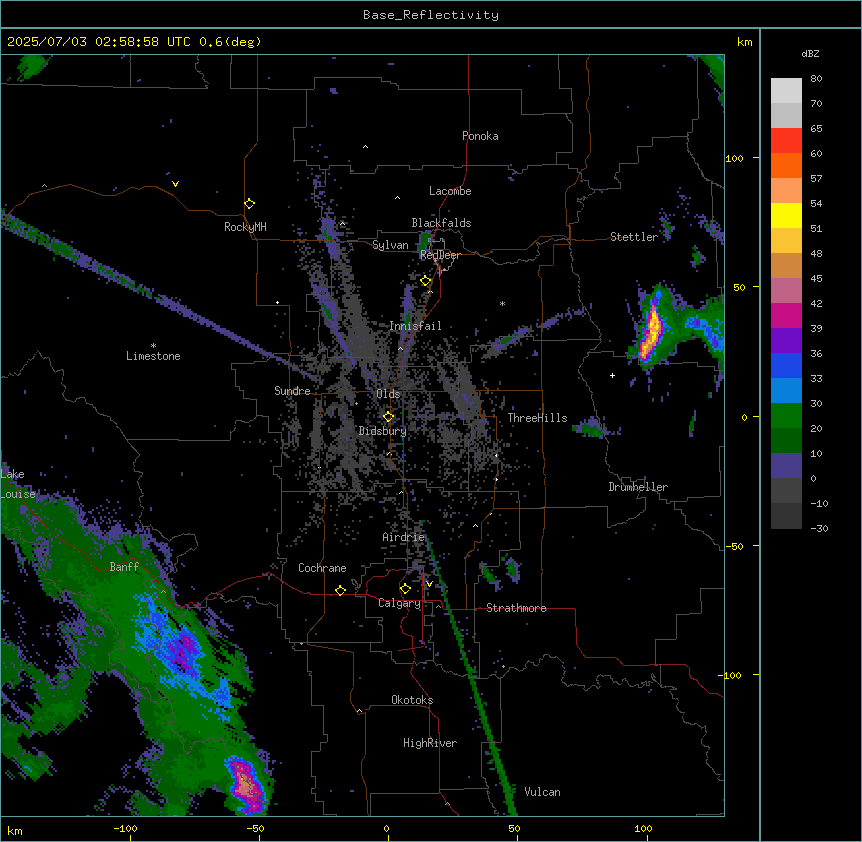The width and height of the screenshot is (862, 842).
Task: Click the magenta storm core at bottom-left
Action: tap(246, 783)
